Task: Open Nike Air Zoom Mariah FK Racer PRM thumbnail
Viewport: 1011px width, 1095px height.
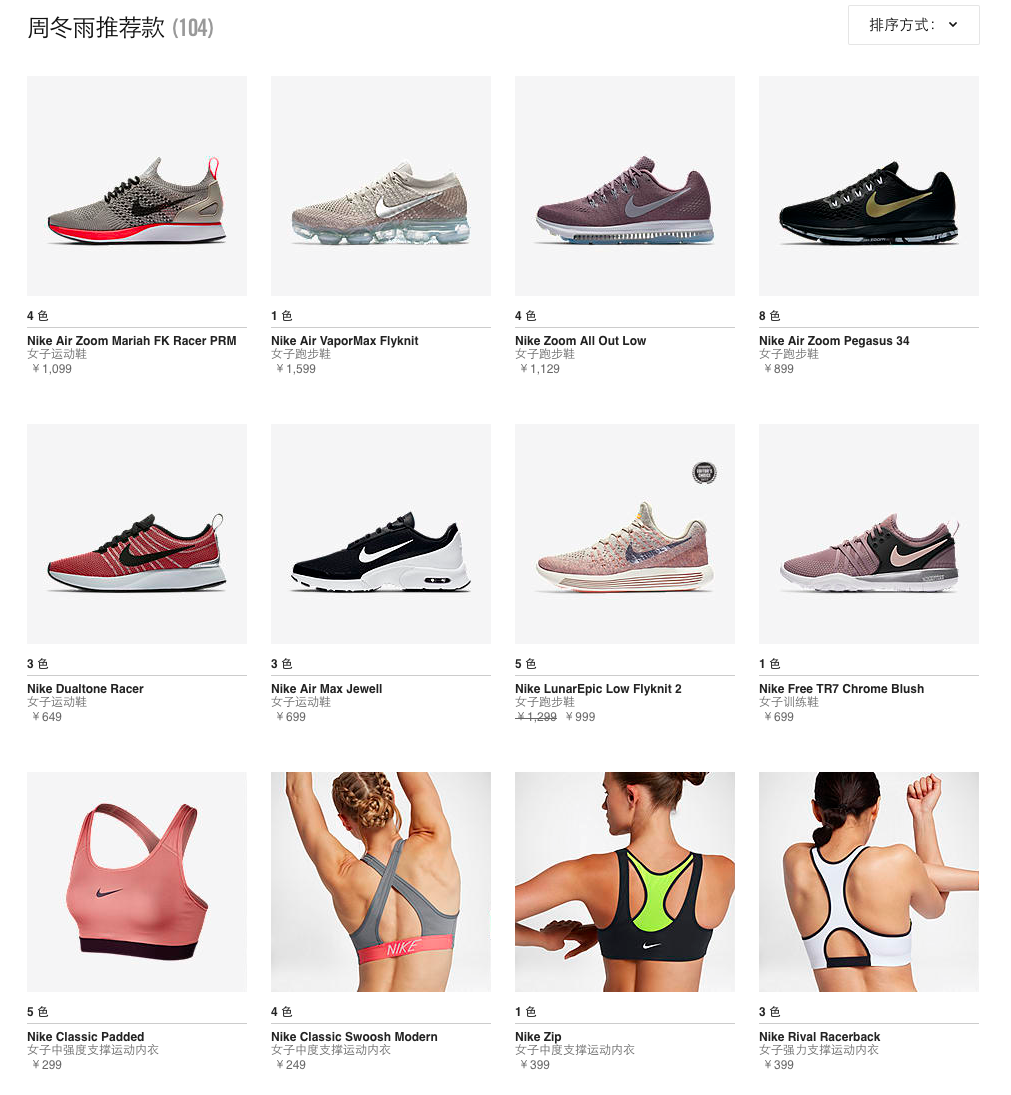Action: click(137, 186)
